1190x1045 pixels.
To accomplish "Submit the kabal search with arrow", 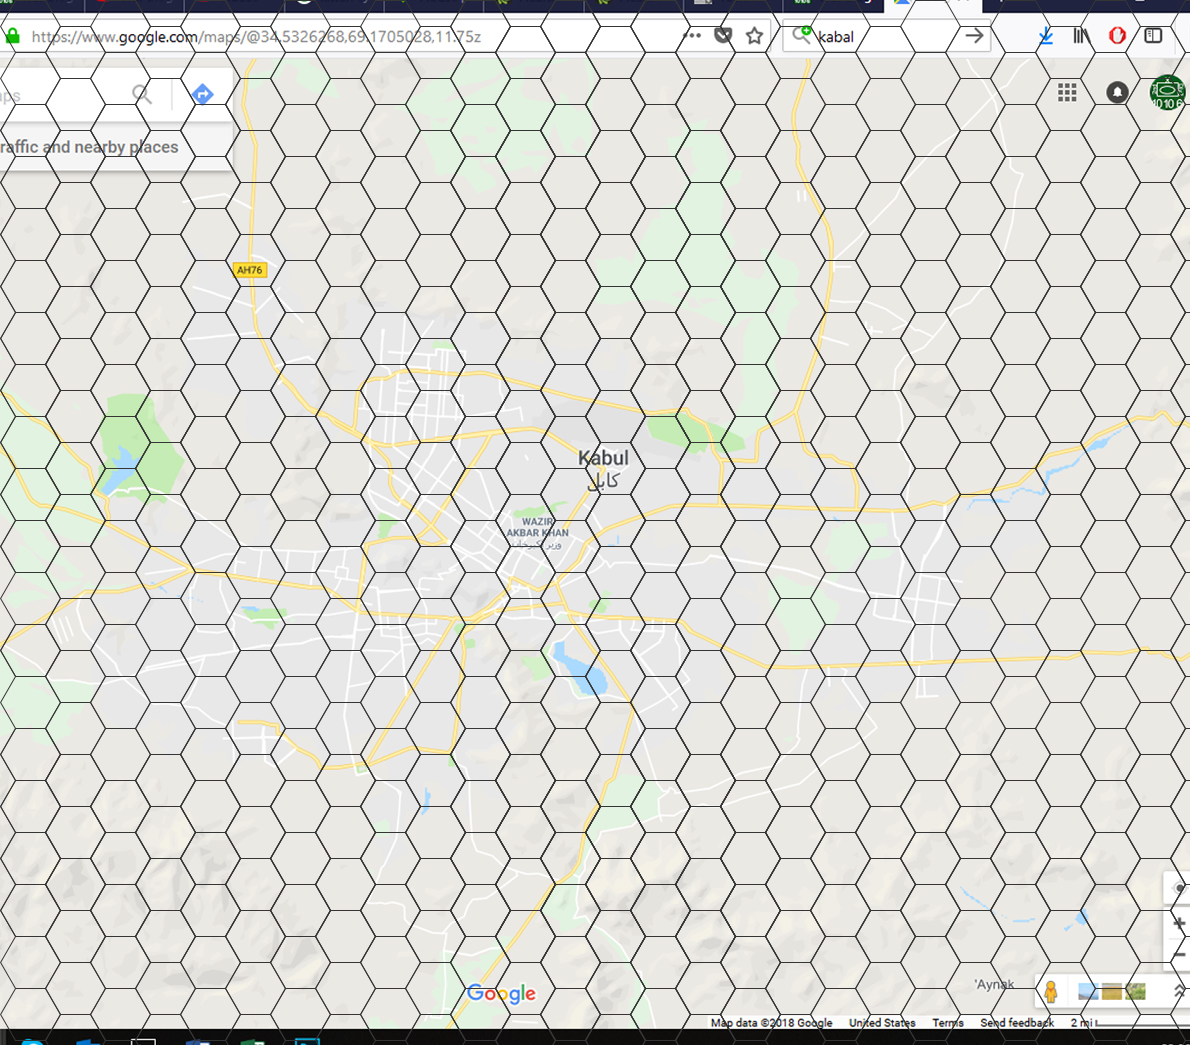I will pos(974,36).
